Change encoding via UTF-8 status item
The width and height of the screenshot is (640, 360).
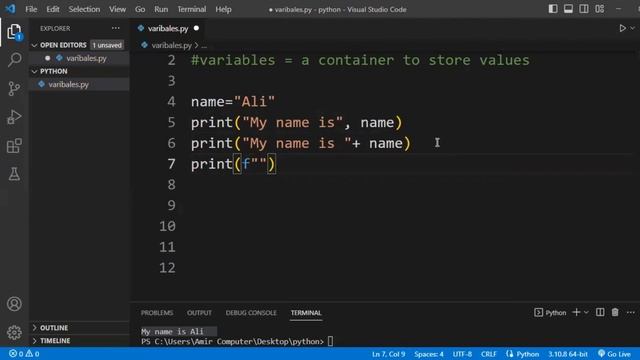pyautogui.click(x=462, y=354)
